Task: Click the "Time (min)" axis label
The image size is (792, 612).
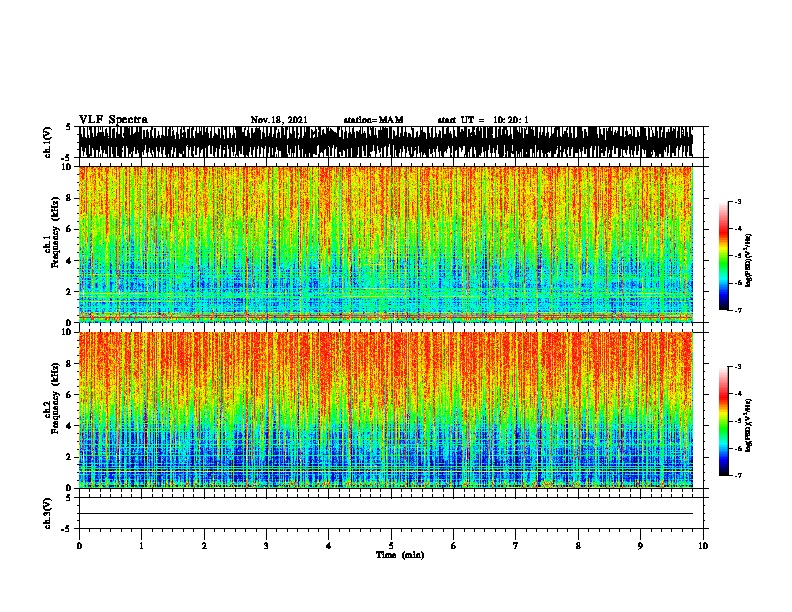Action: (400, 555)
